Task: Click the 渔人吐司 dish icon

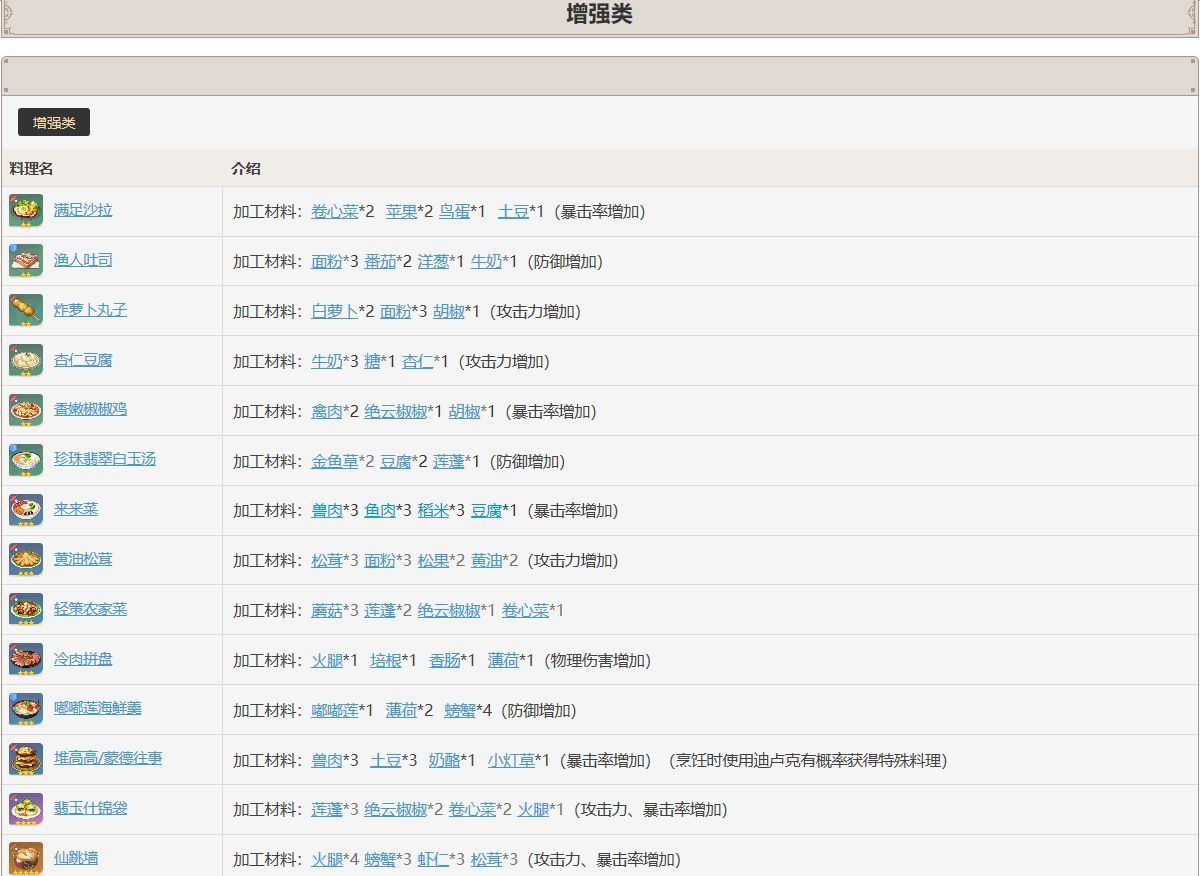Action: (26, 261)
